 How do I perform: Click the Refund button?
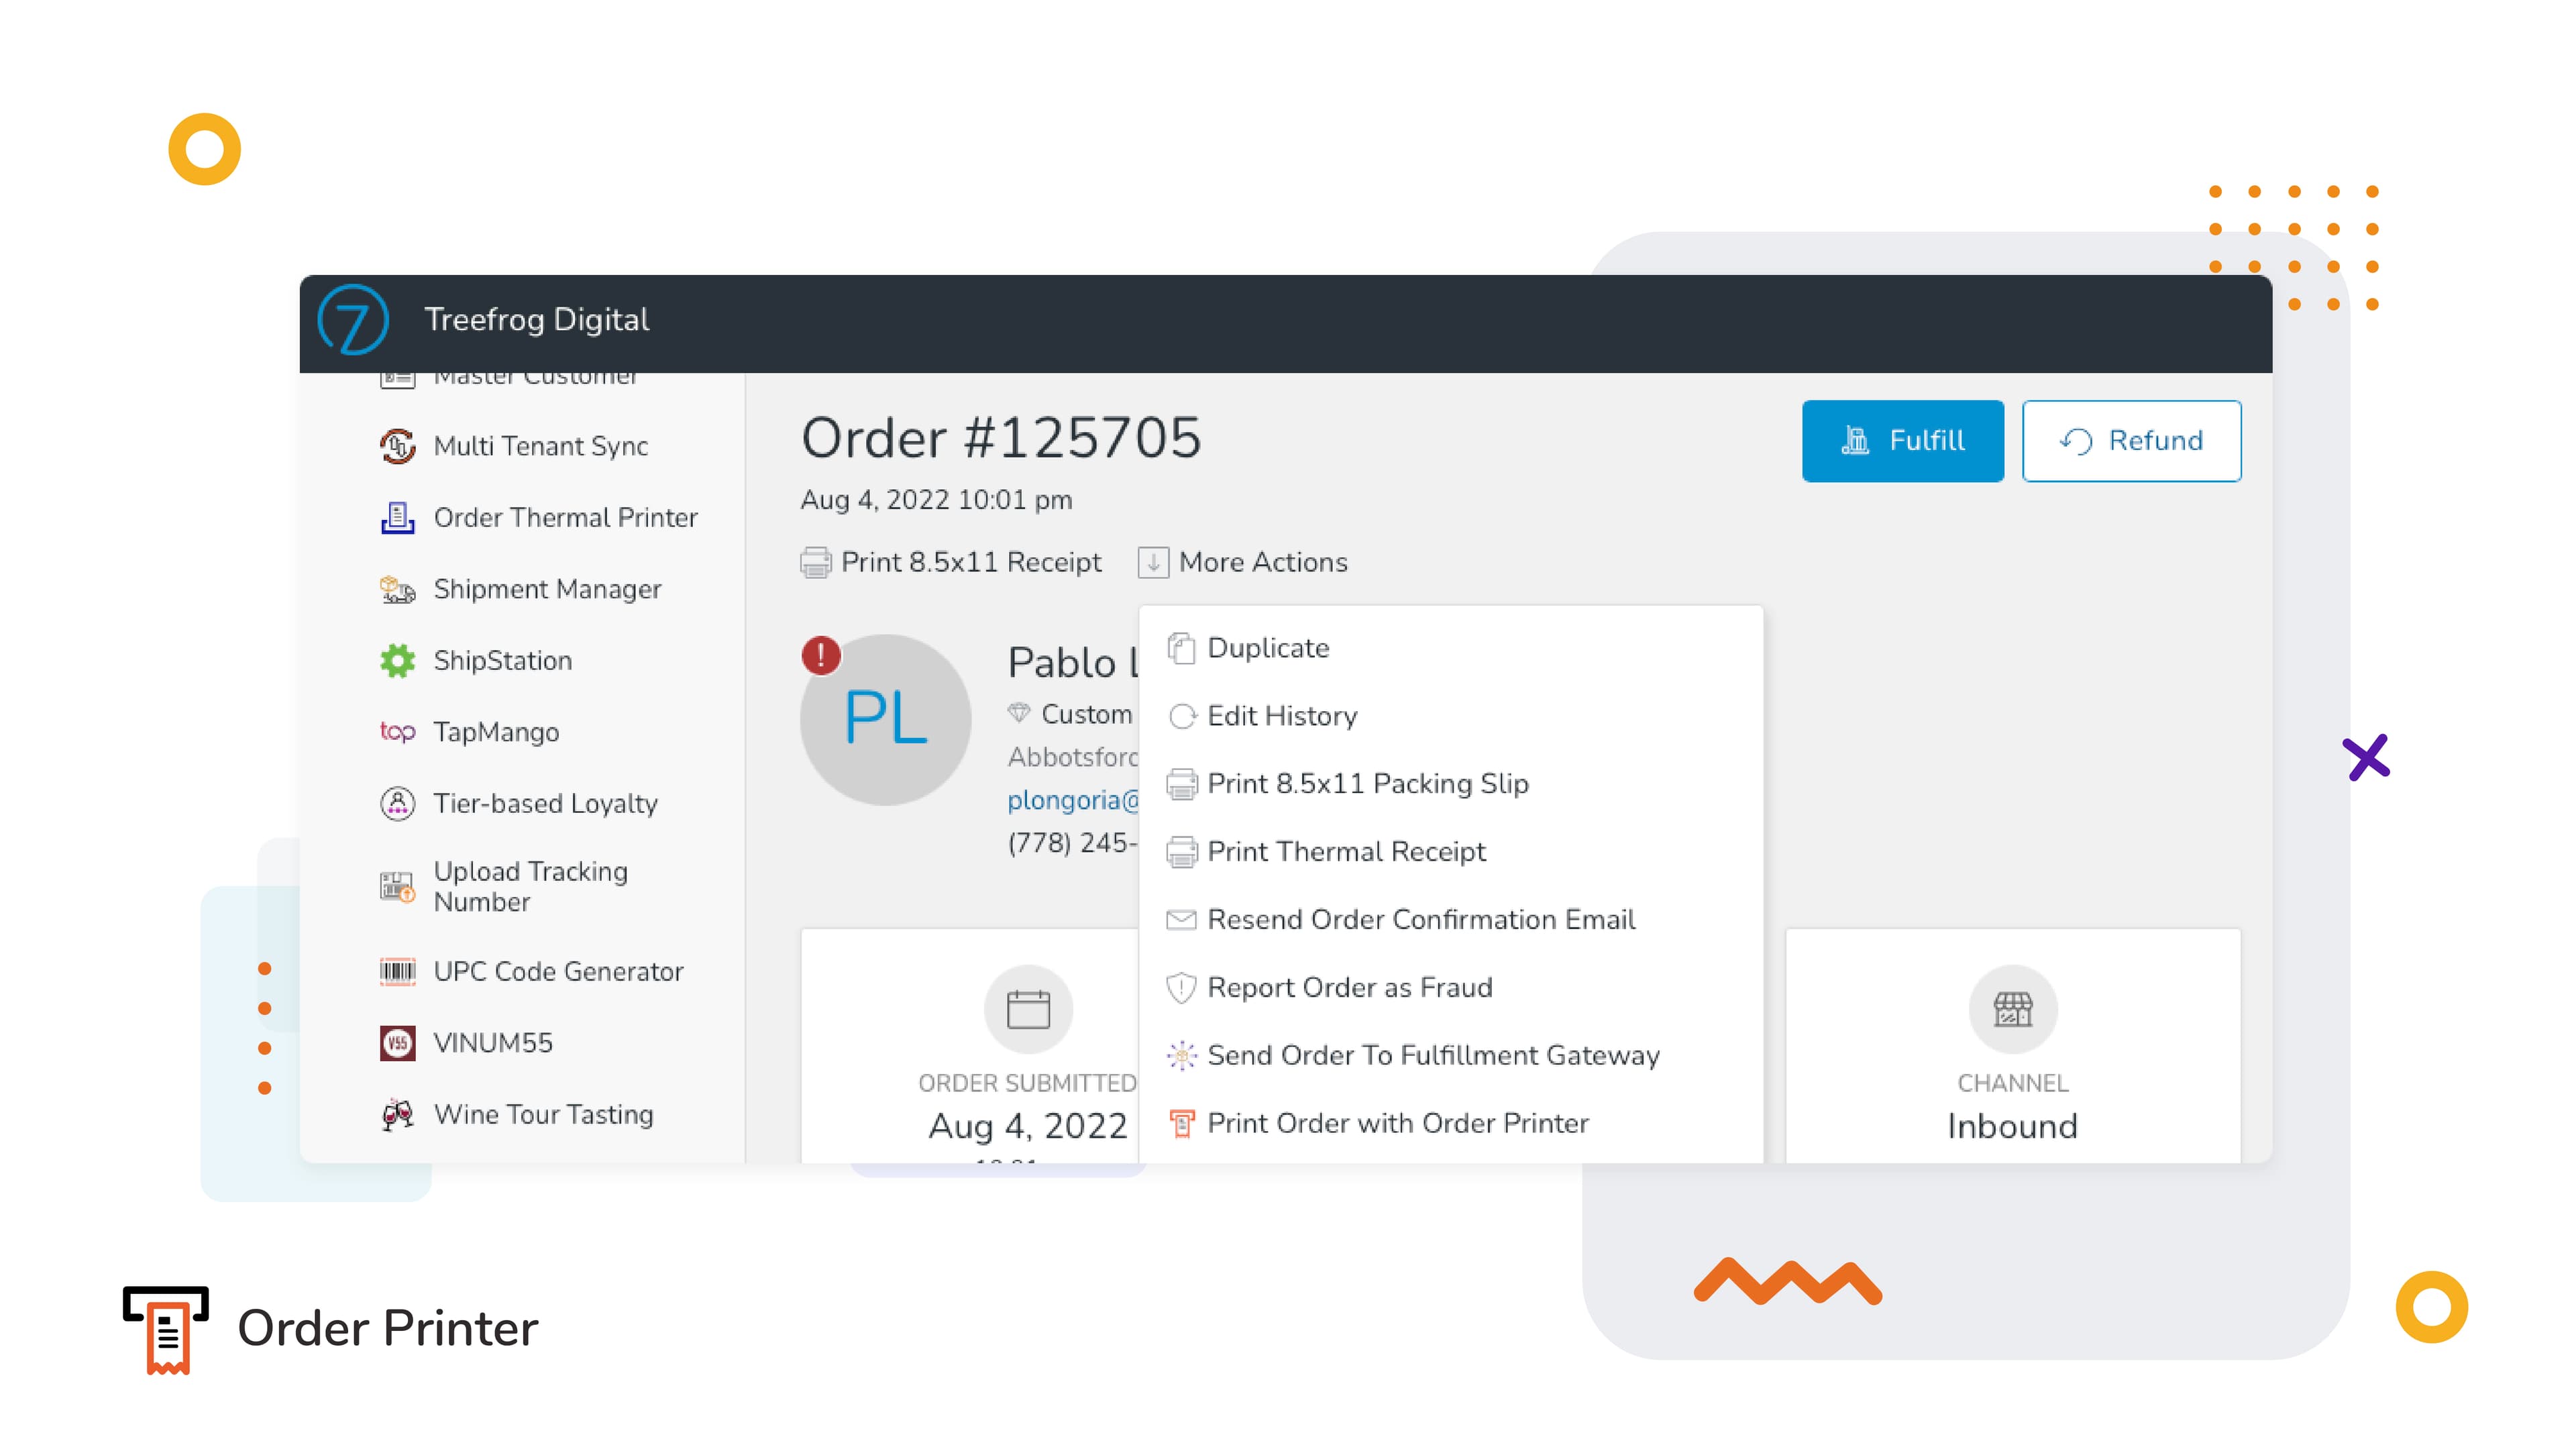pos(2131,441)
